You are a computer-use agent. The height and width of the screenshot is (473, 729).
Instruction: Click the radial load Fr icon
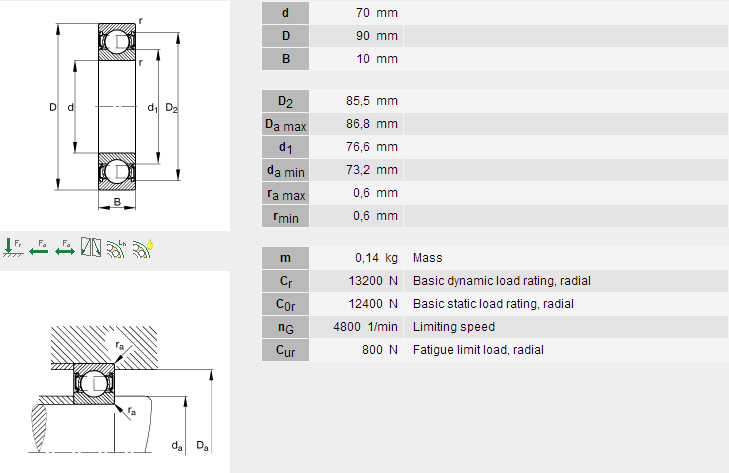[13, 246]
